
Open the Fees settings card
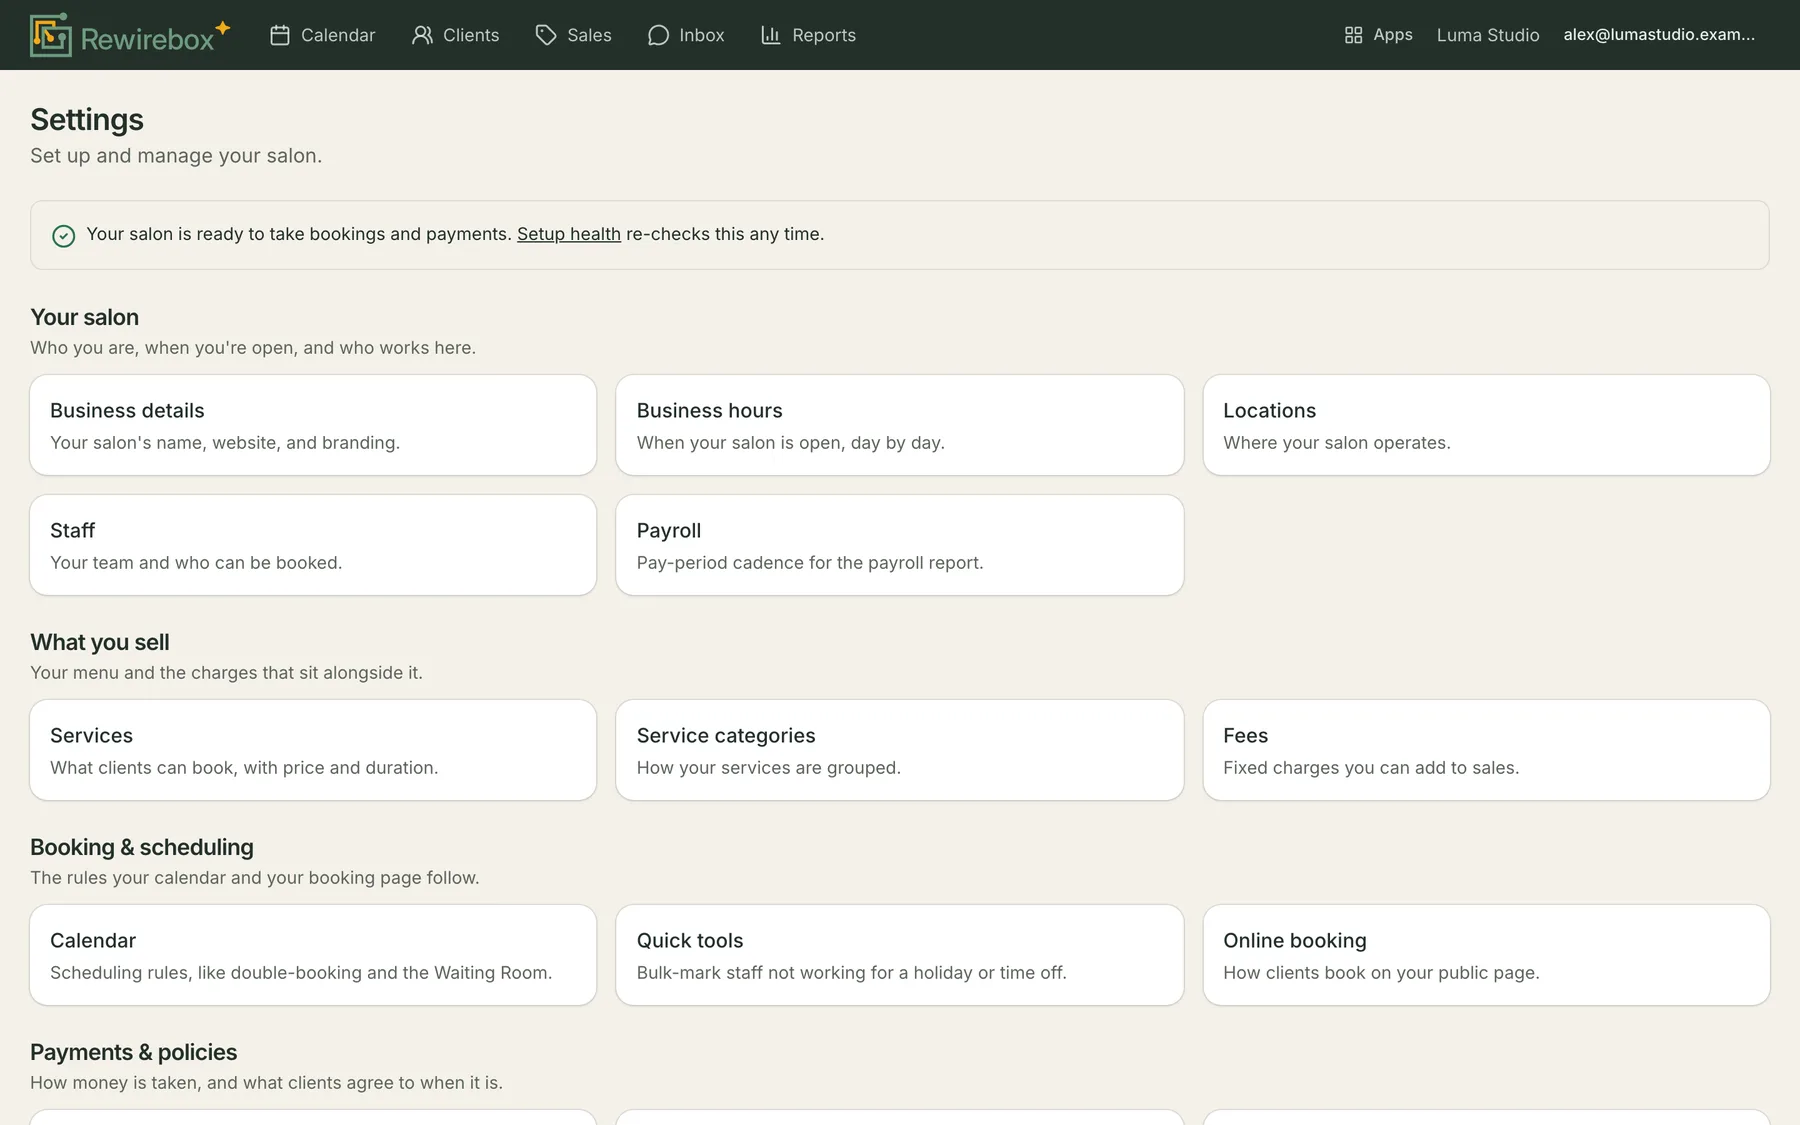(1486, 750)
